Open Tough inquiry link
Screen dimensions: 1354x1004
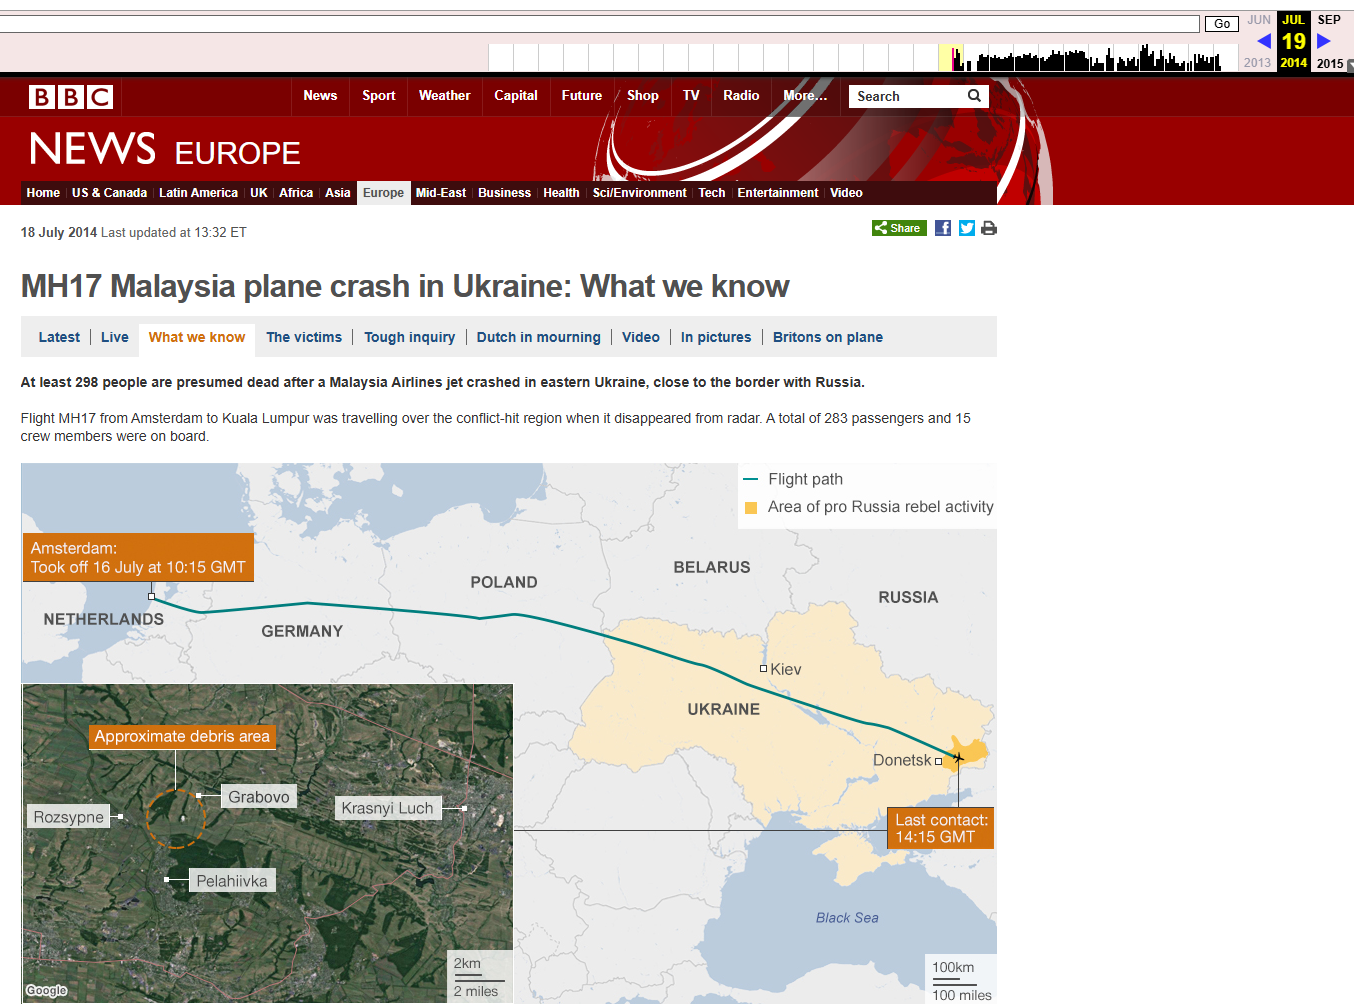410,337
